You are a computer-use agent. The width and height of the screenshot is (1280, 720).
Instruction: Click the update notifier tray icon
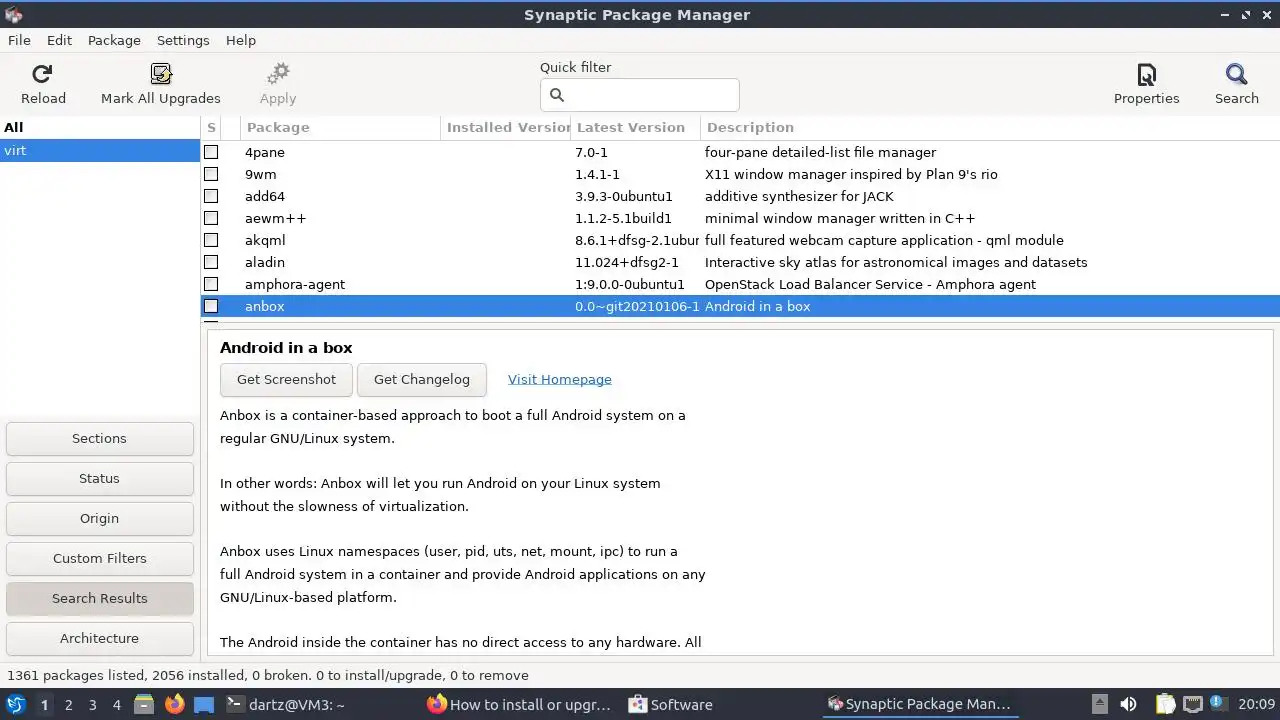pos(1219,704)
